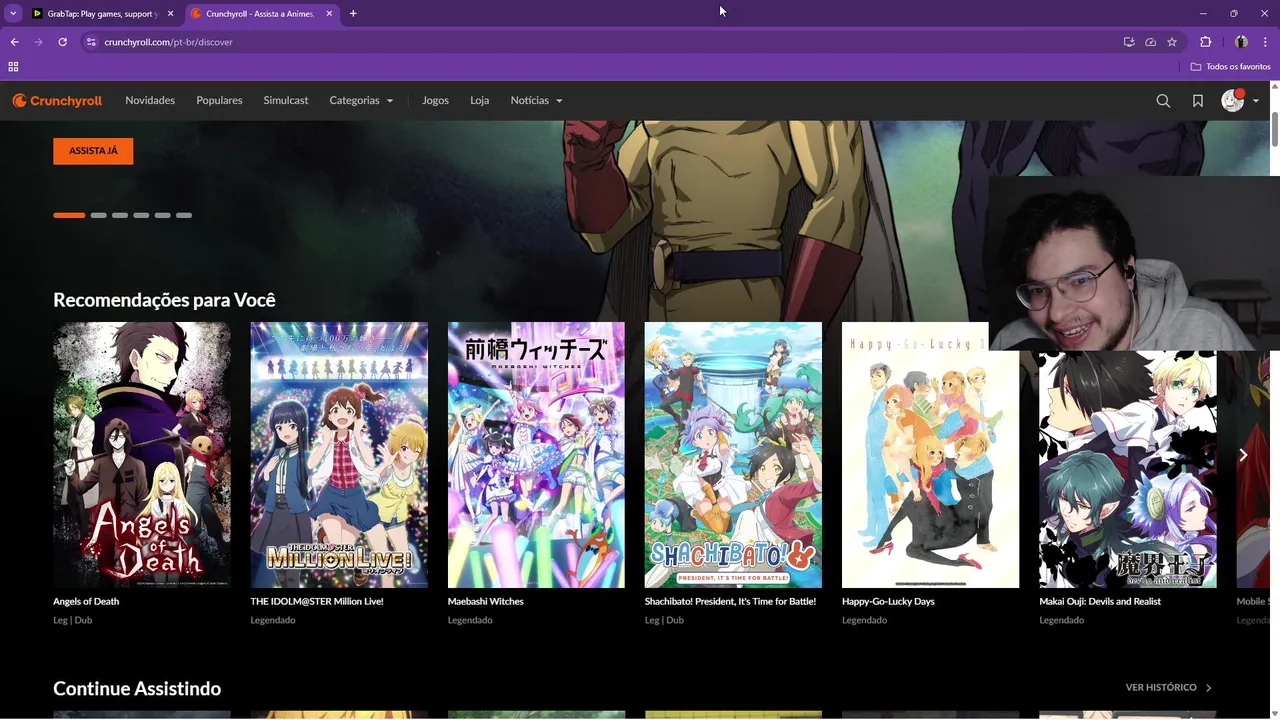Viewport: 1280px width, 720px height.
Task: Click the Maebashi Witches title link
Action: point(486,602)
